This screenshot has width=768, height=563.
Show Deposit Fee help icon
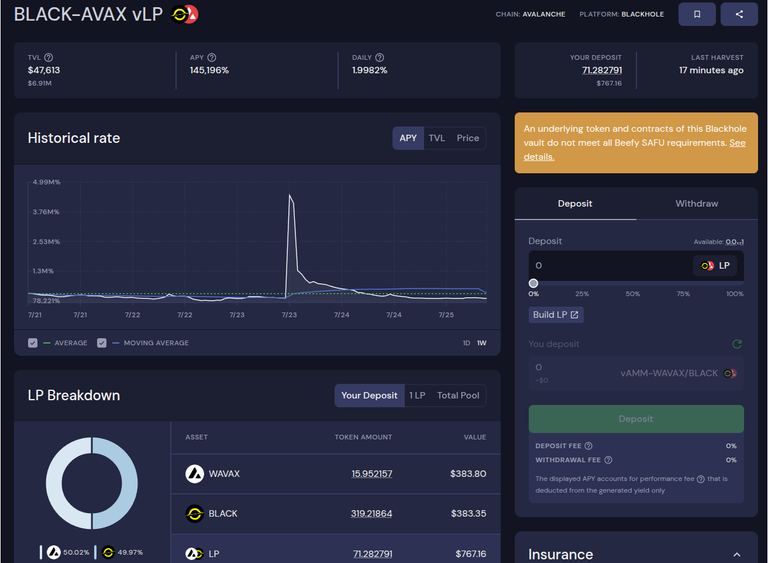(588, 446)
